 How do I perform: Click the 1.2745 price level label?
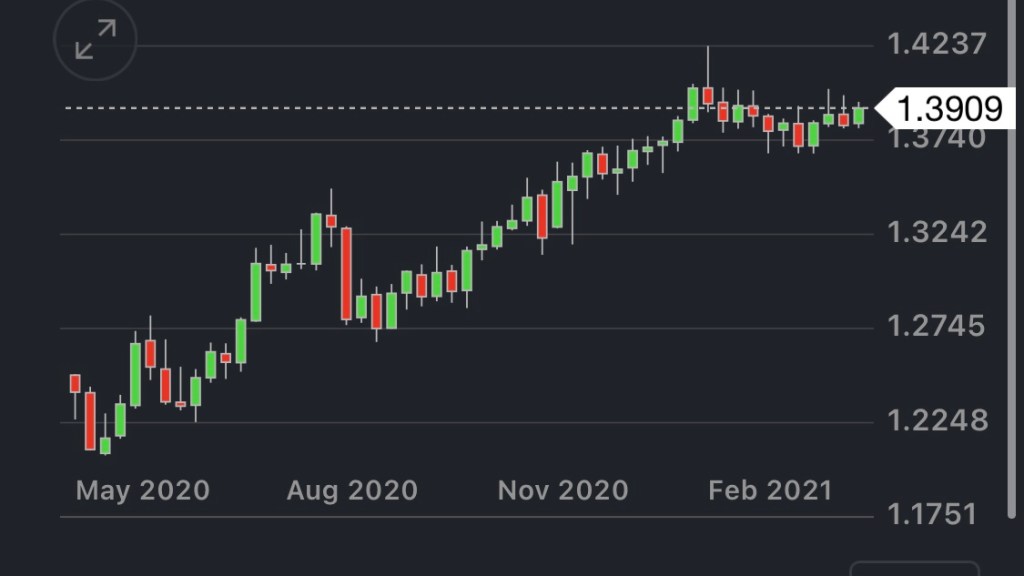937,327
